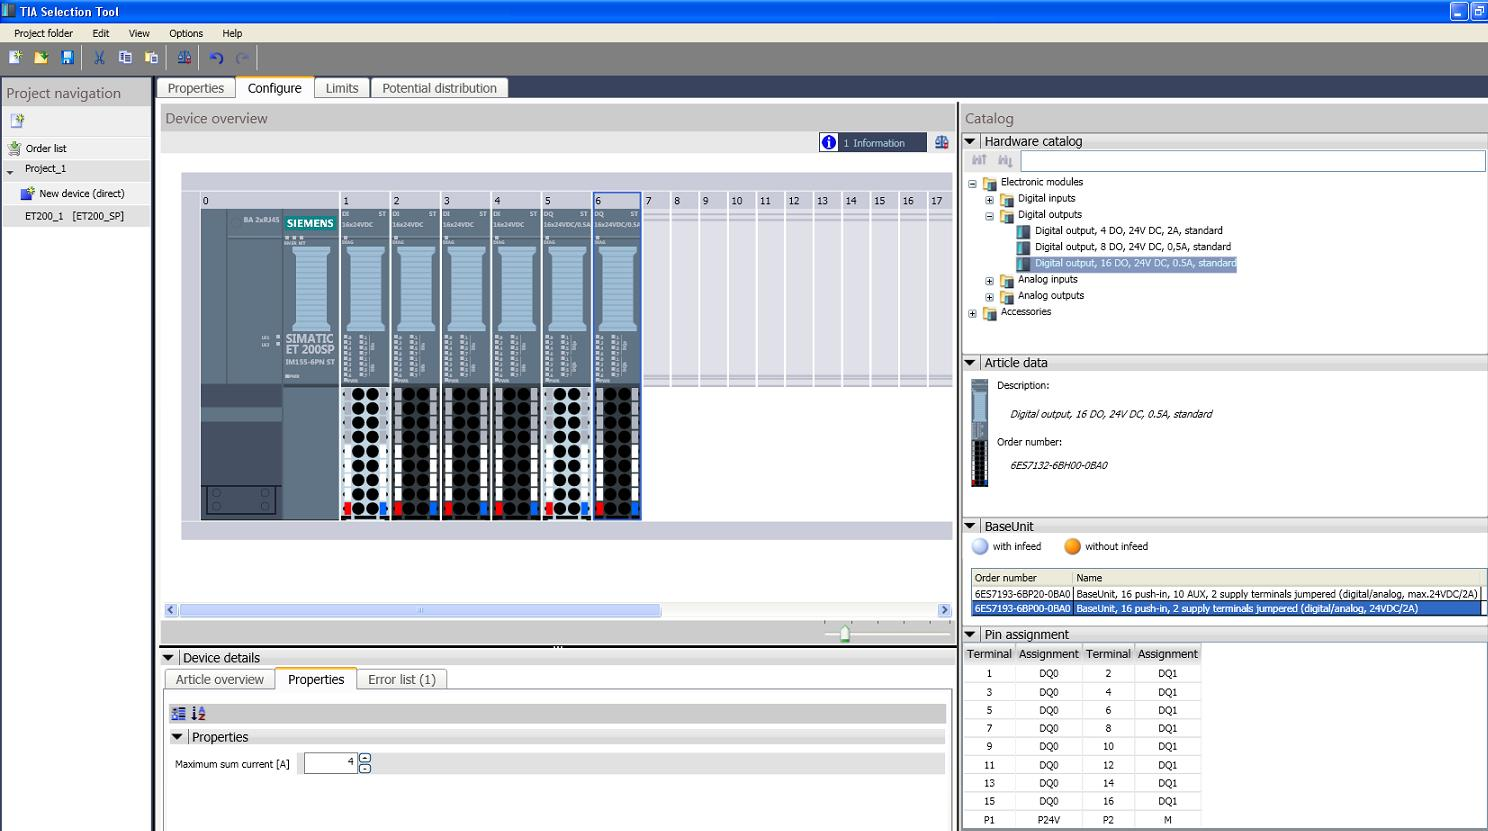Expand the Digital inputs tree node

[989, 199]
